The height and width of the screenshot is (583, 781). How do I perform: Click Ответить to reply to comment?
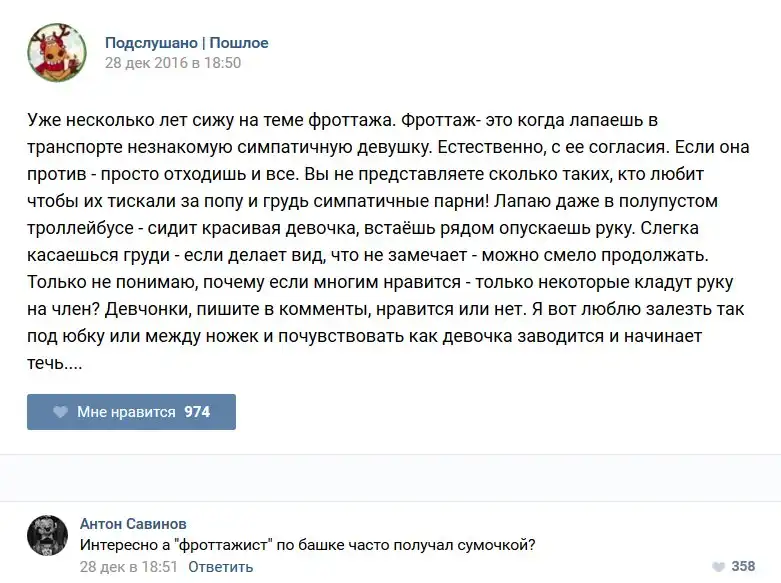(220, 567)
